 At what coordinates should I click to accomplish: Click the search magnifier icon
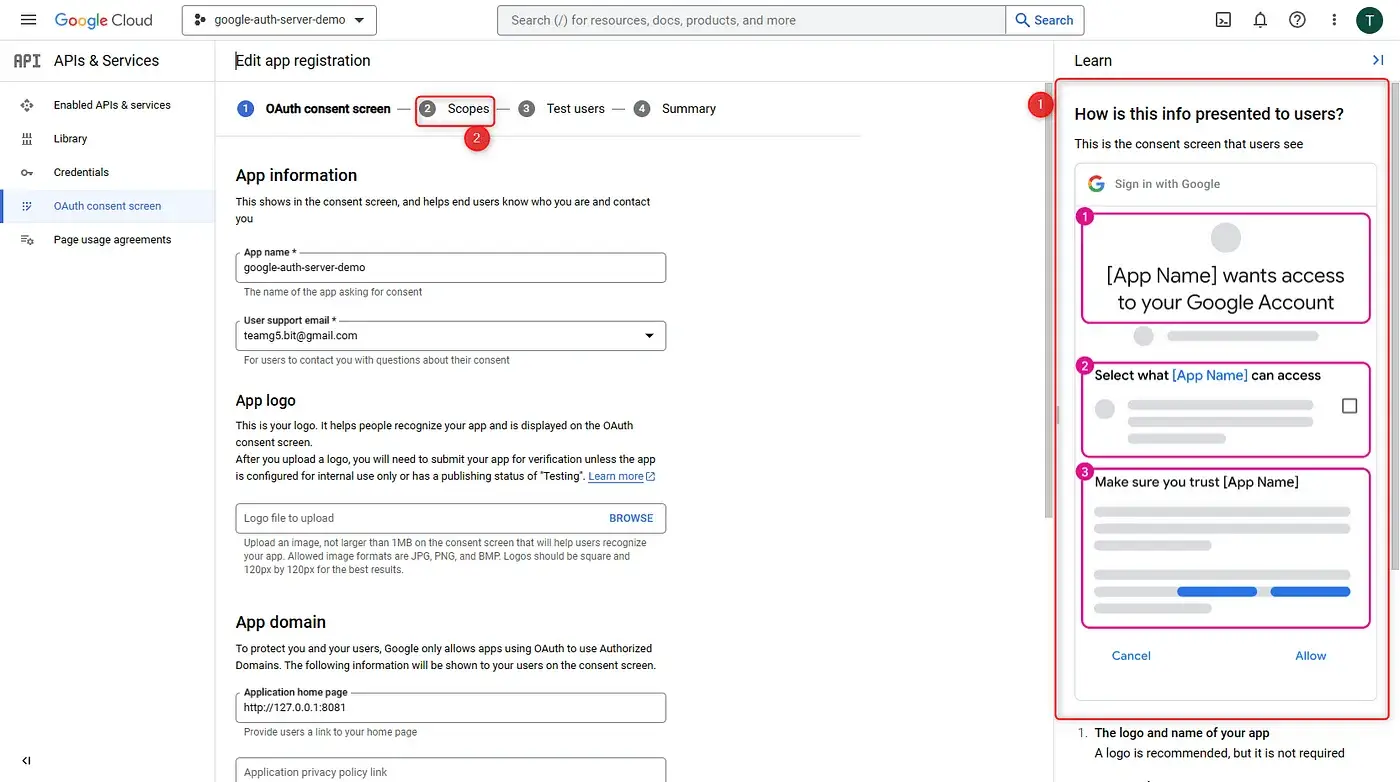(x=1023, y=20)
